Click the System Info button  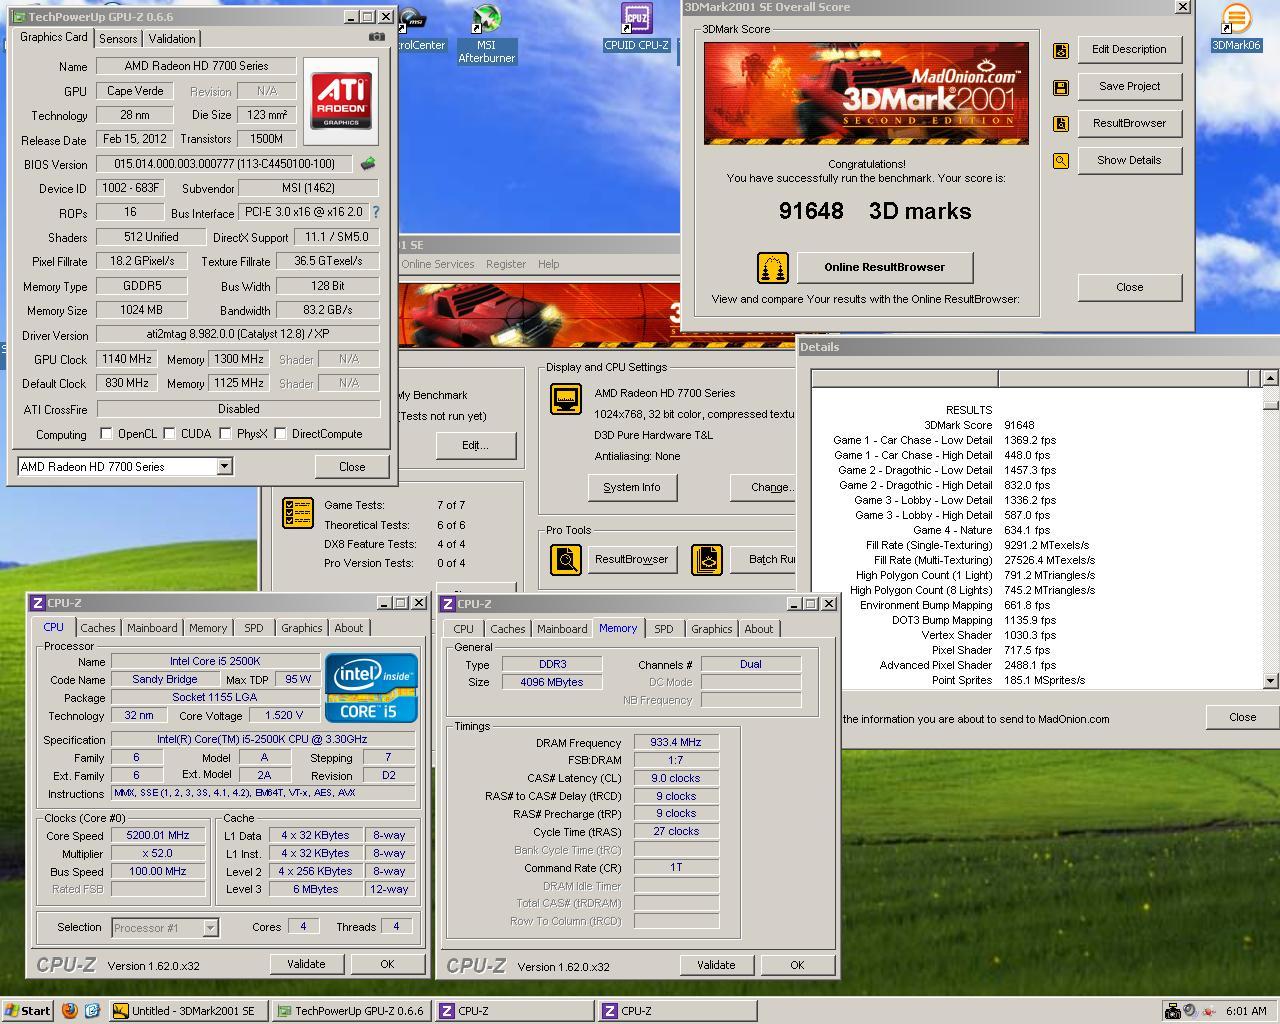632,487
